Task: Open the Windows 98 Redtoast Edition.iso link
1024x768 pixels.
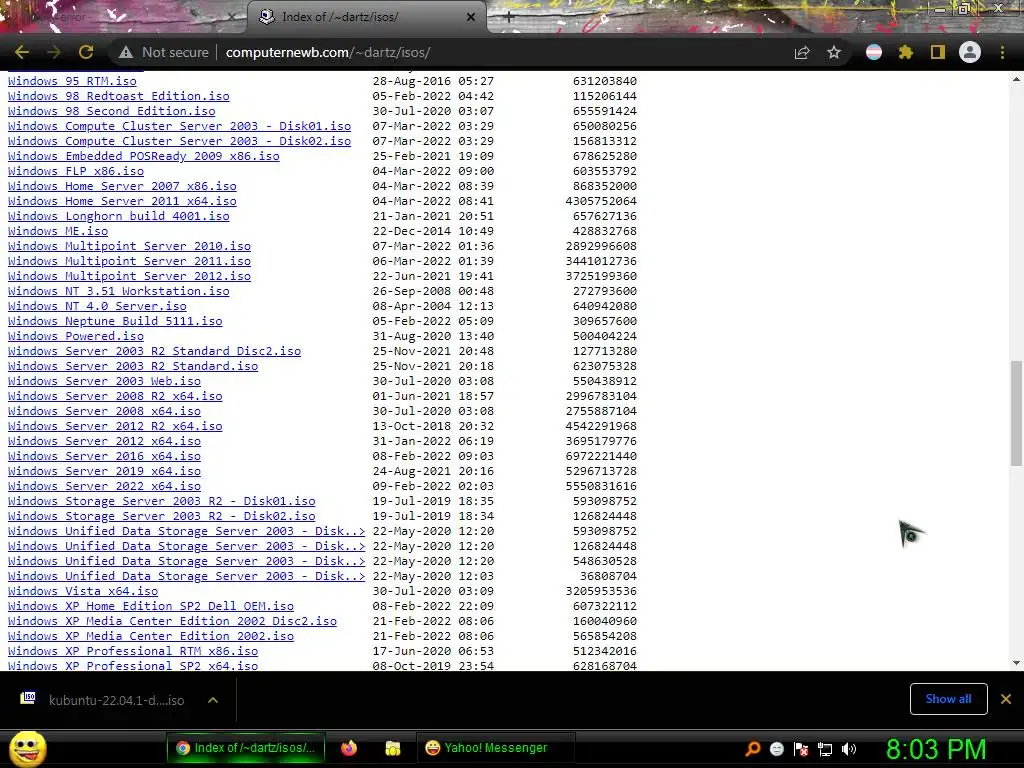Action: pyautogui.click(x=118, y=96)
